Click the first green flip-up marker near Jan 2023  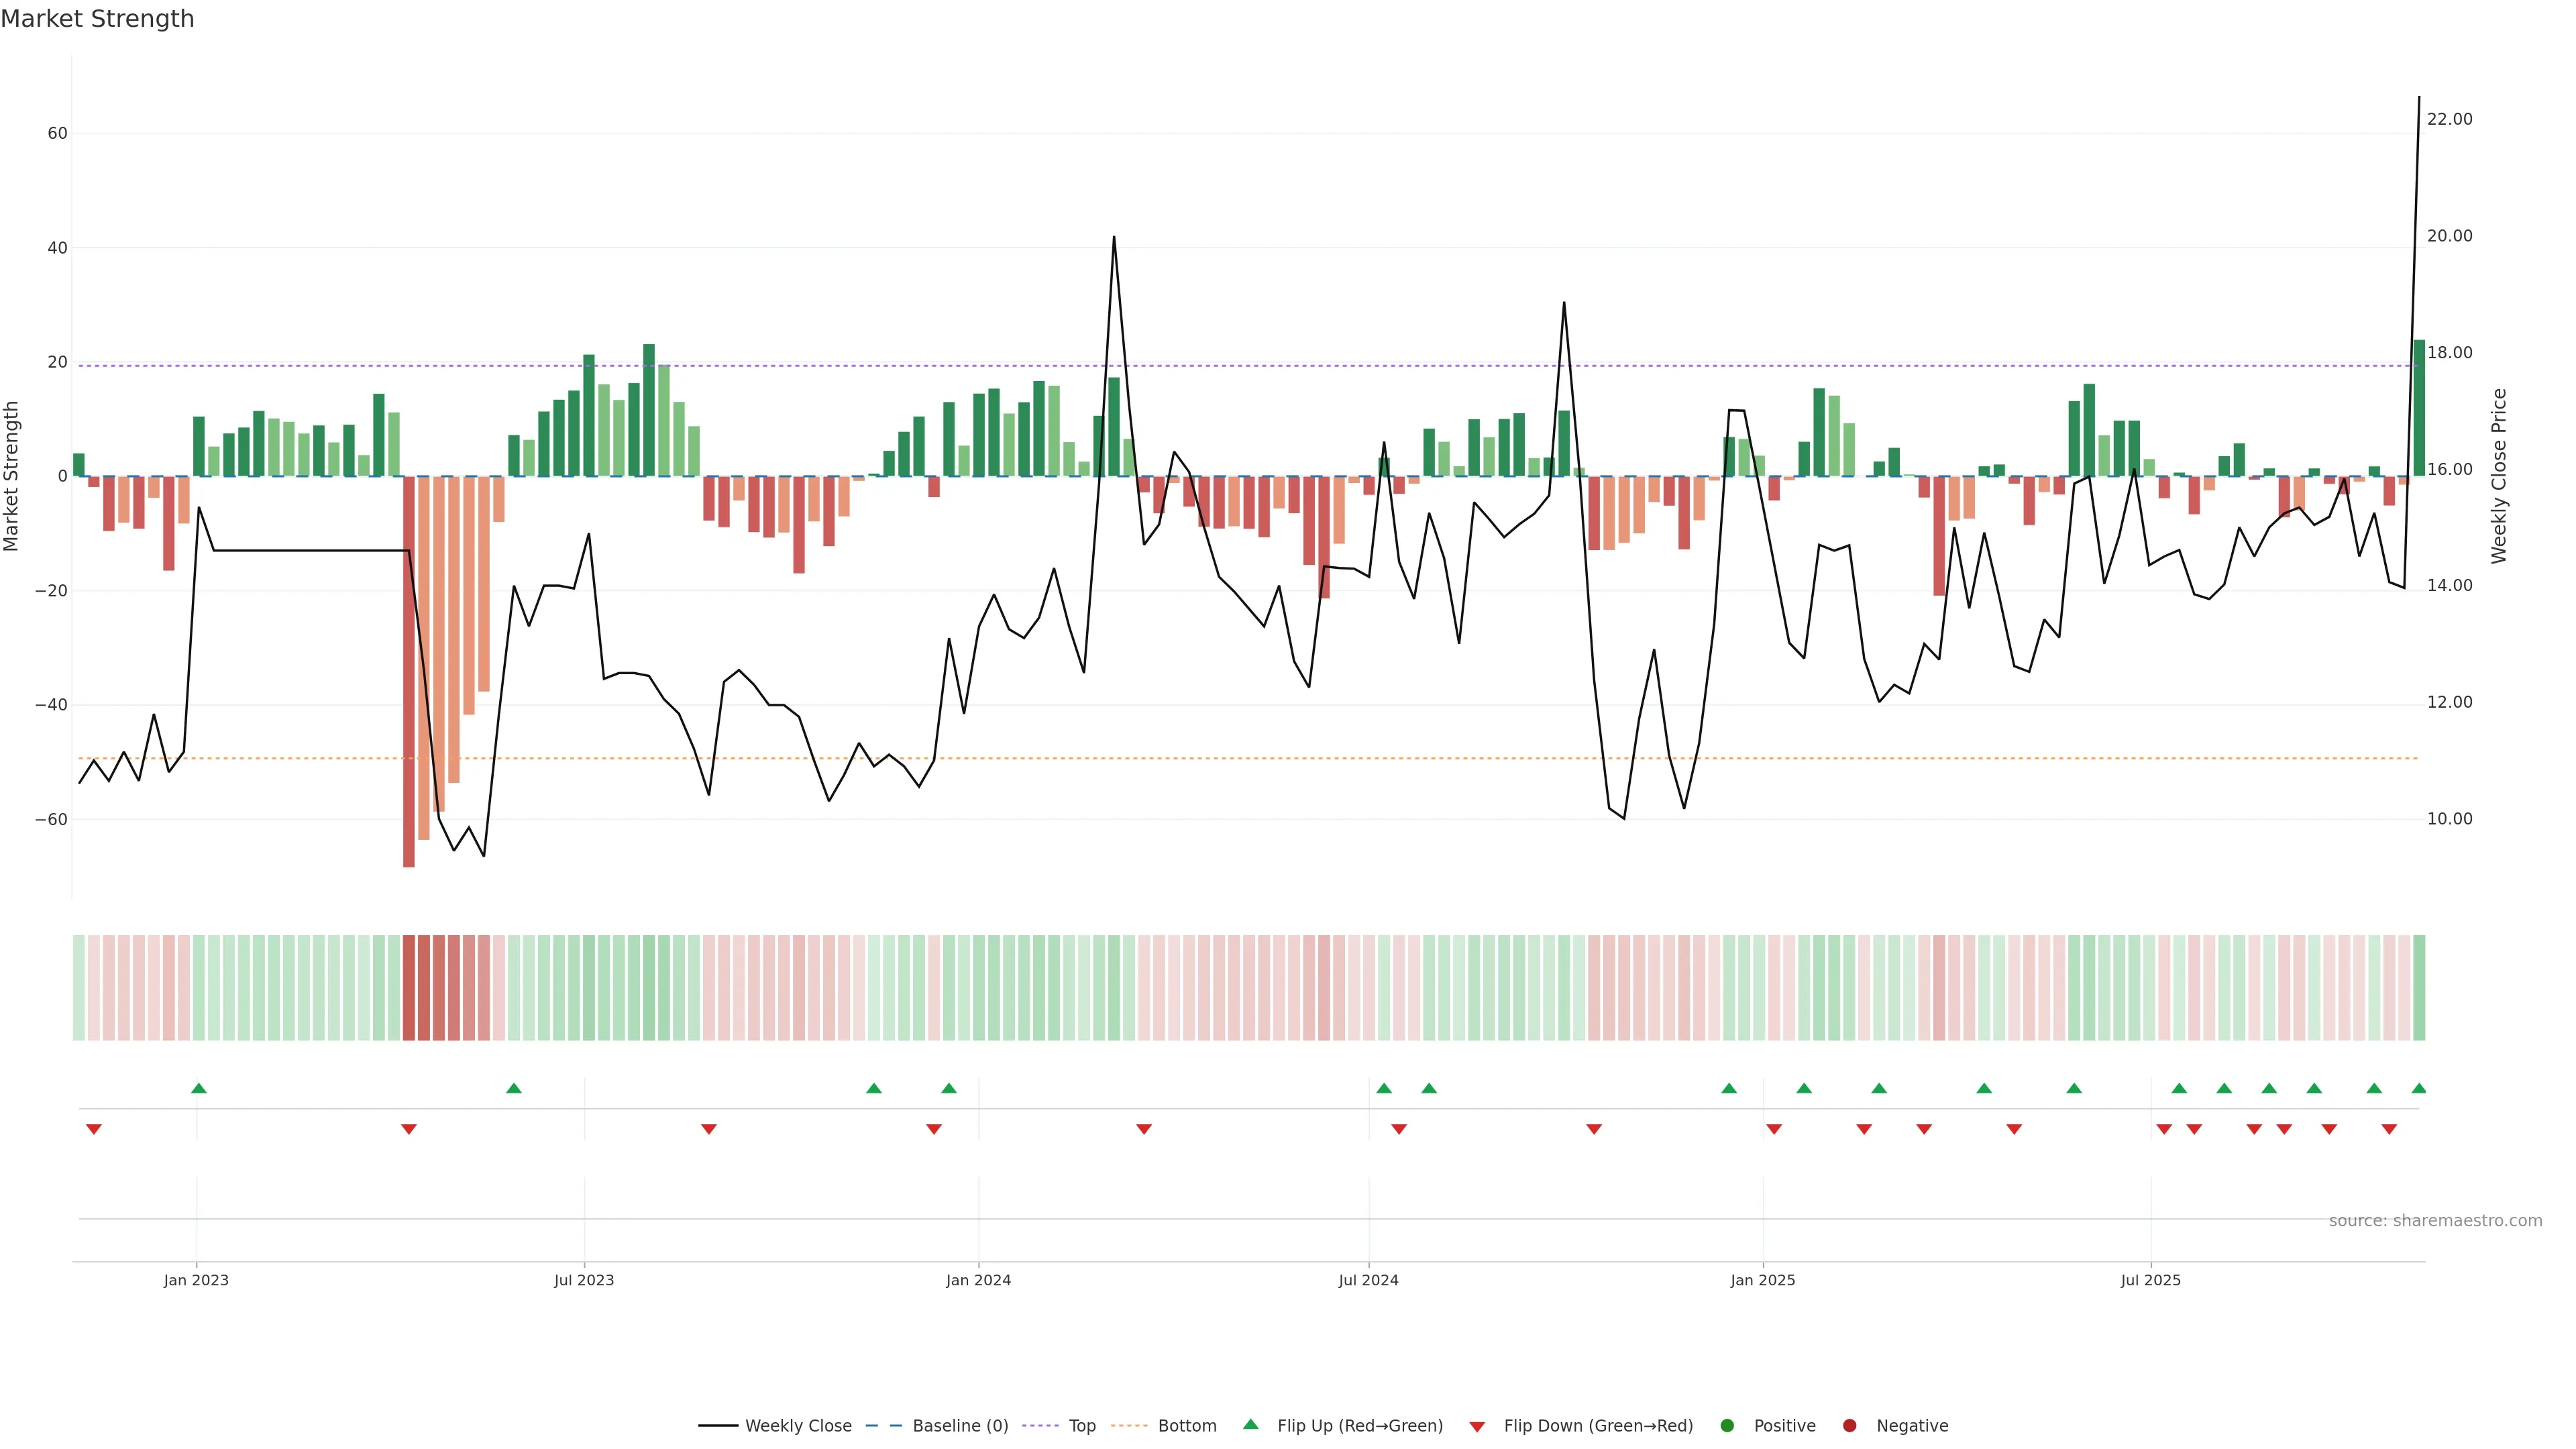(x=199, y=1088)
